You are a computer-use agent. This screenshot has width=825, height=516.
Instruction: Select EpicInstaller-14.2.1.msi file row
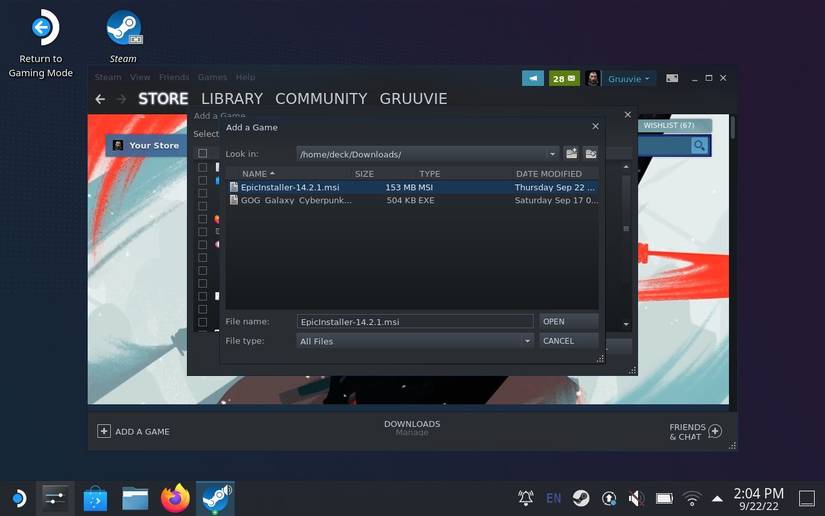pyautogui.click(x=412, y=187)
